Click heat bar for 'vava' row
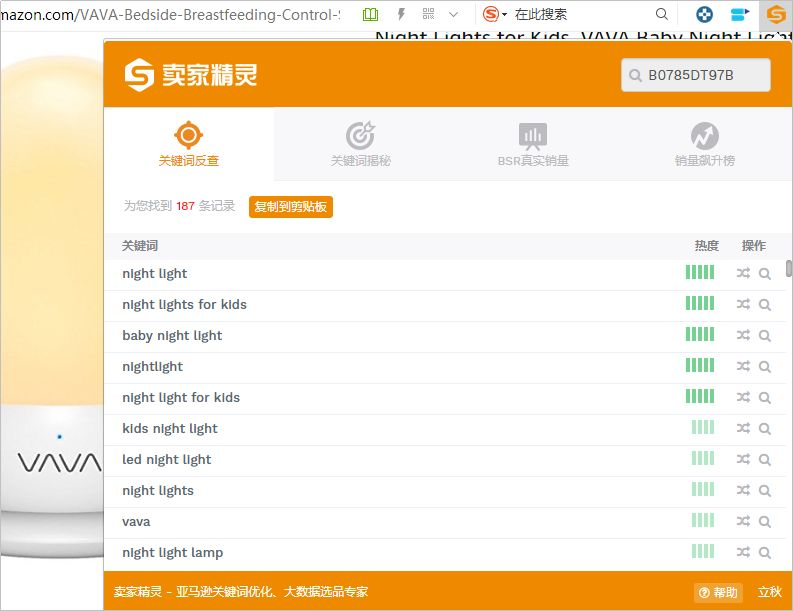This screenshot has width=793, height=611. point(703,520)
